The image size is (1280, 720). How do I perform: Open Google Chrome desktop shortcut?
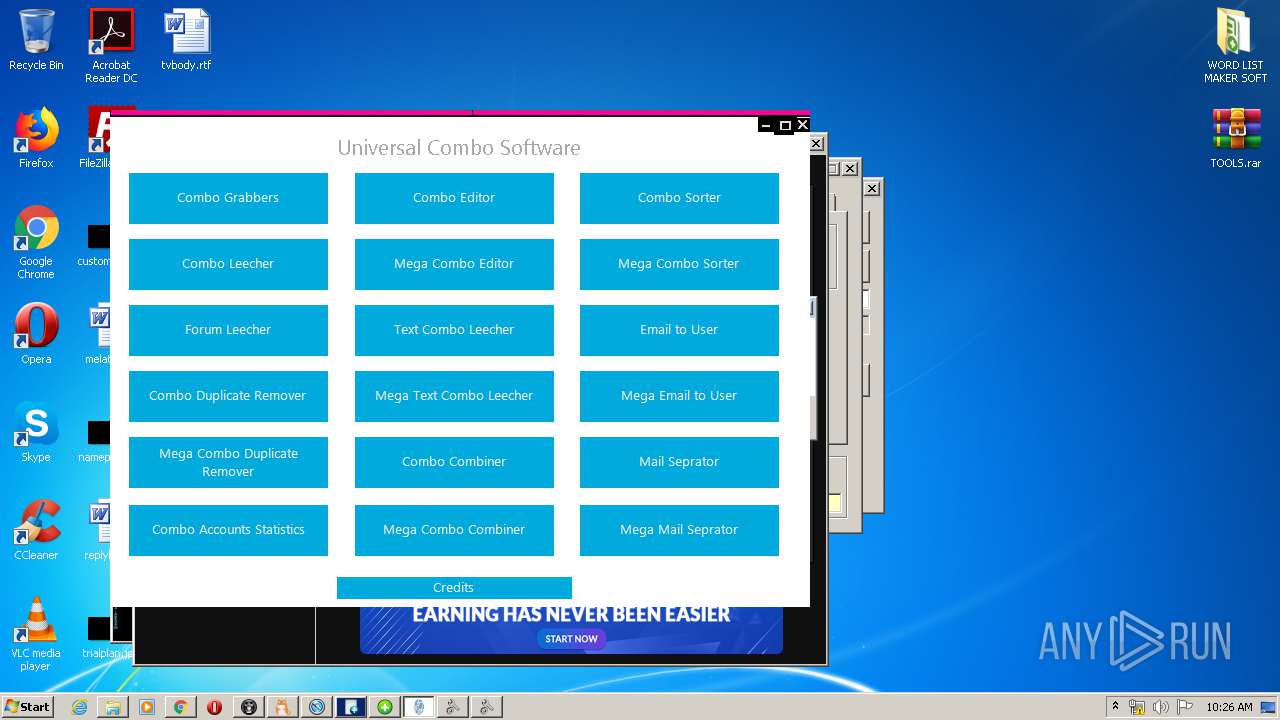[x=36, y=242]
